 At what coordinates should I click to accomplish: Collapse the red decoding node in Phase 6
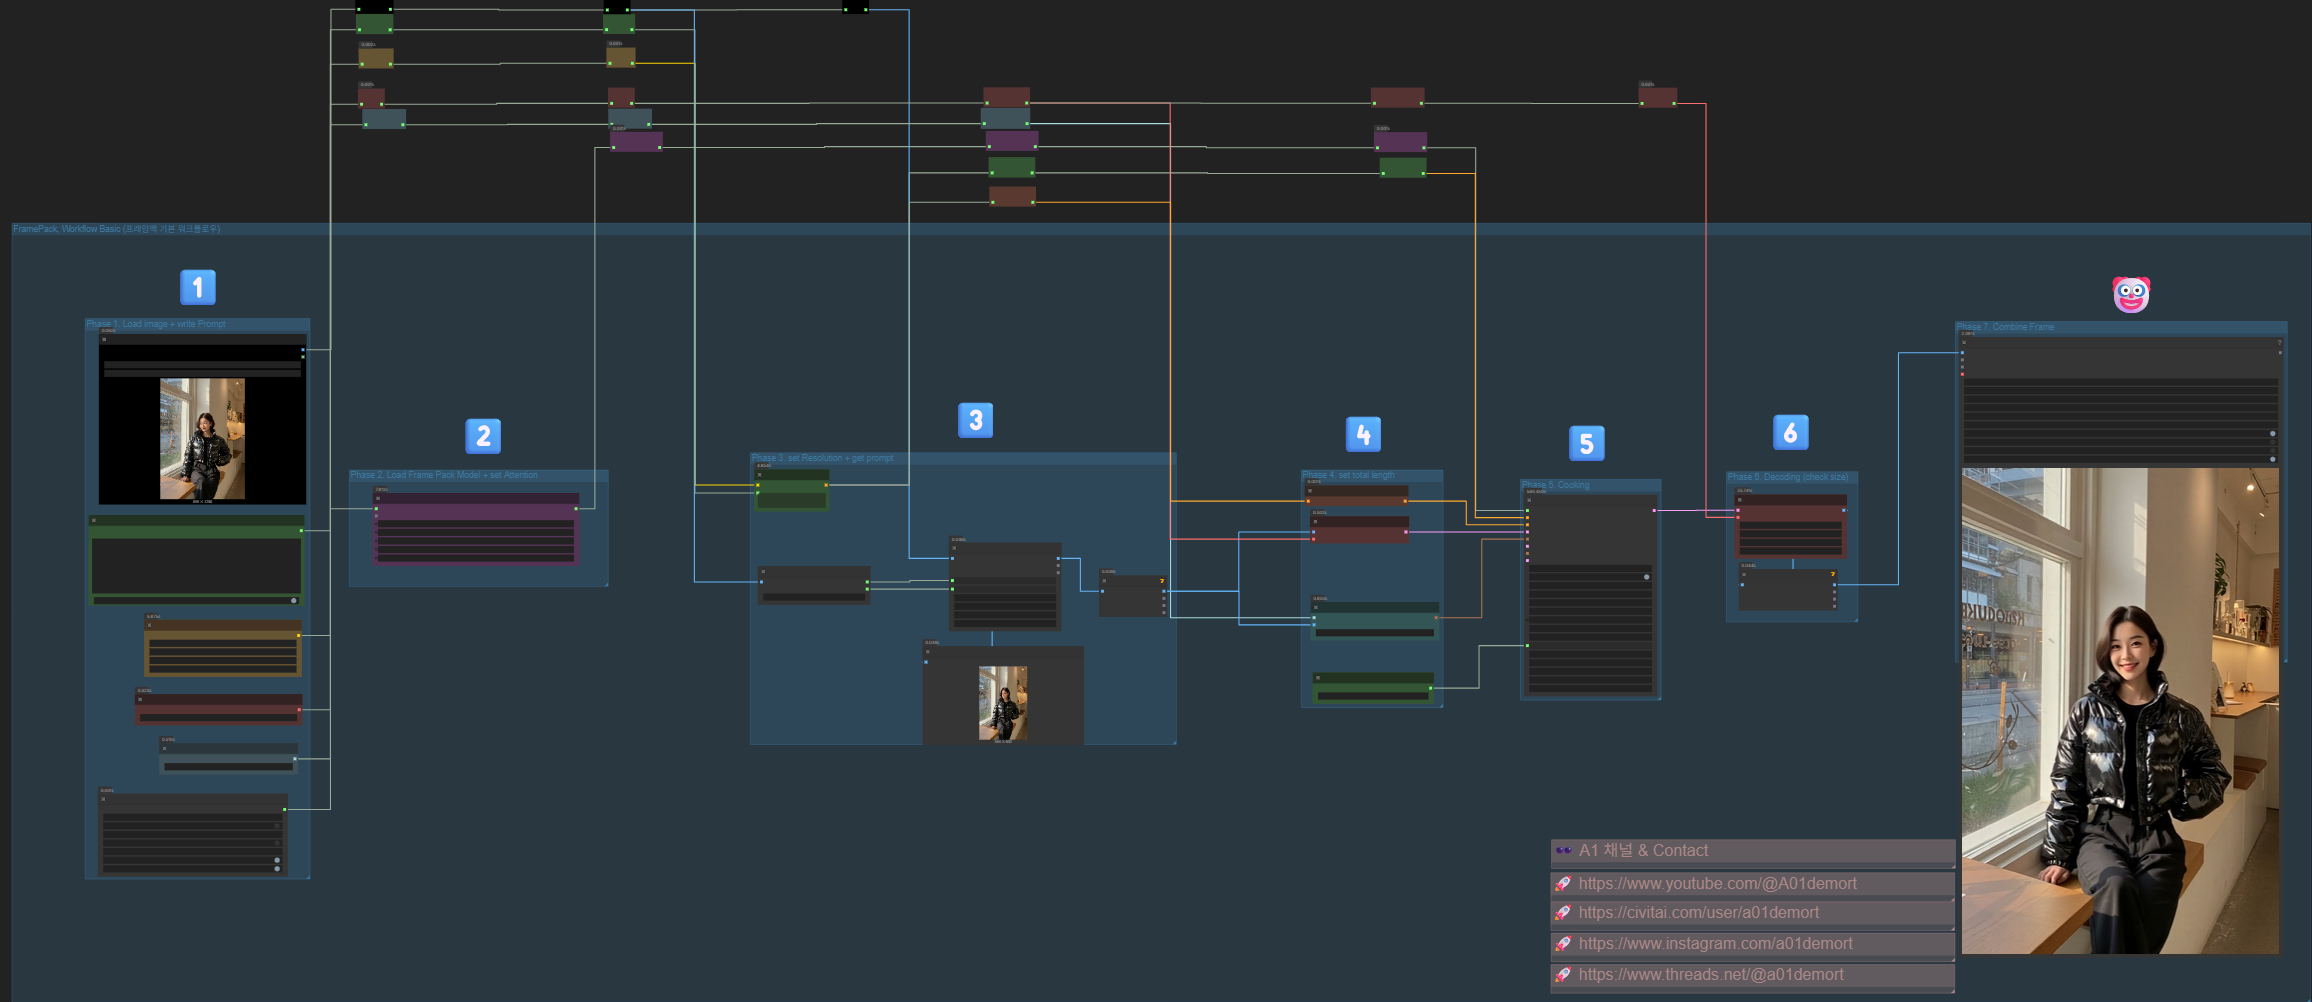tap(1740, 499)
